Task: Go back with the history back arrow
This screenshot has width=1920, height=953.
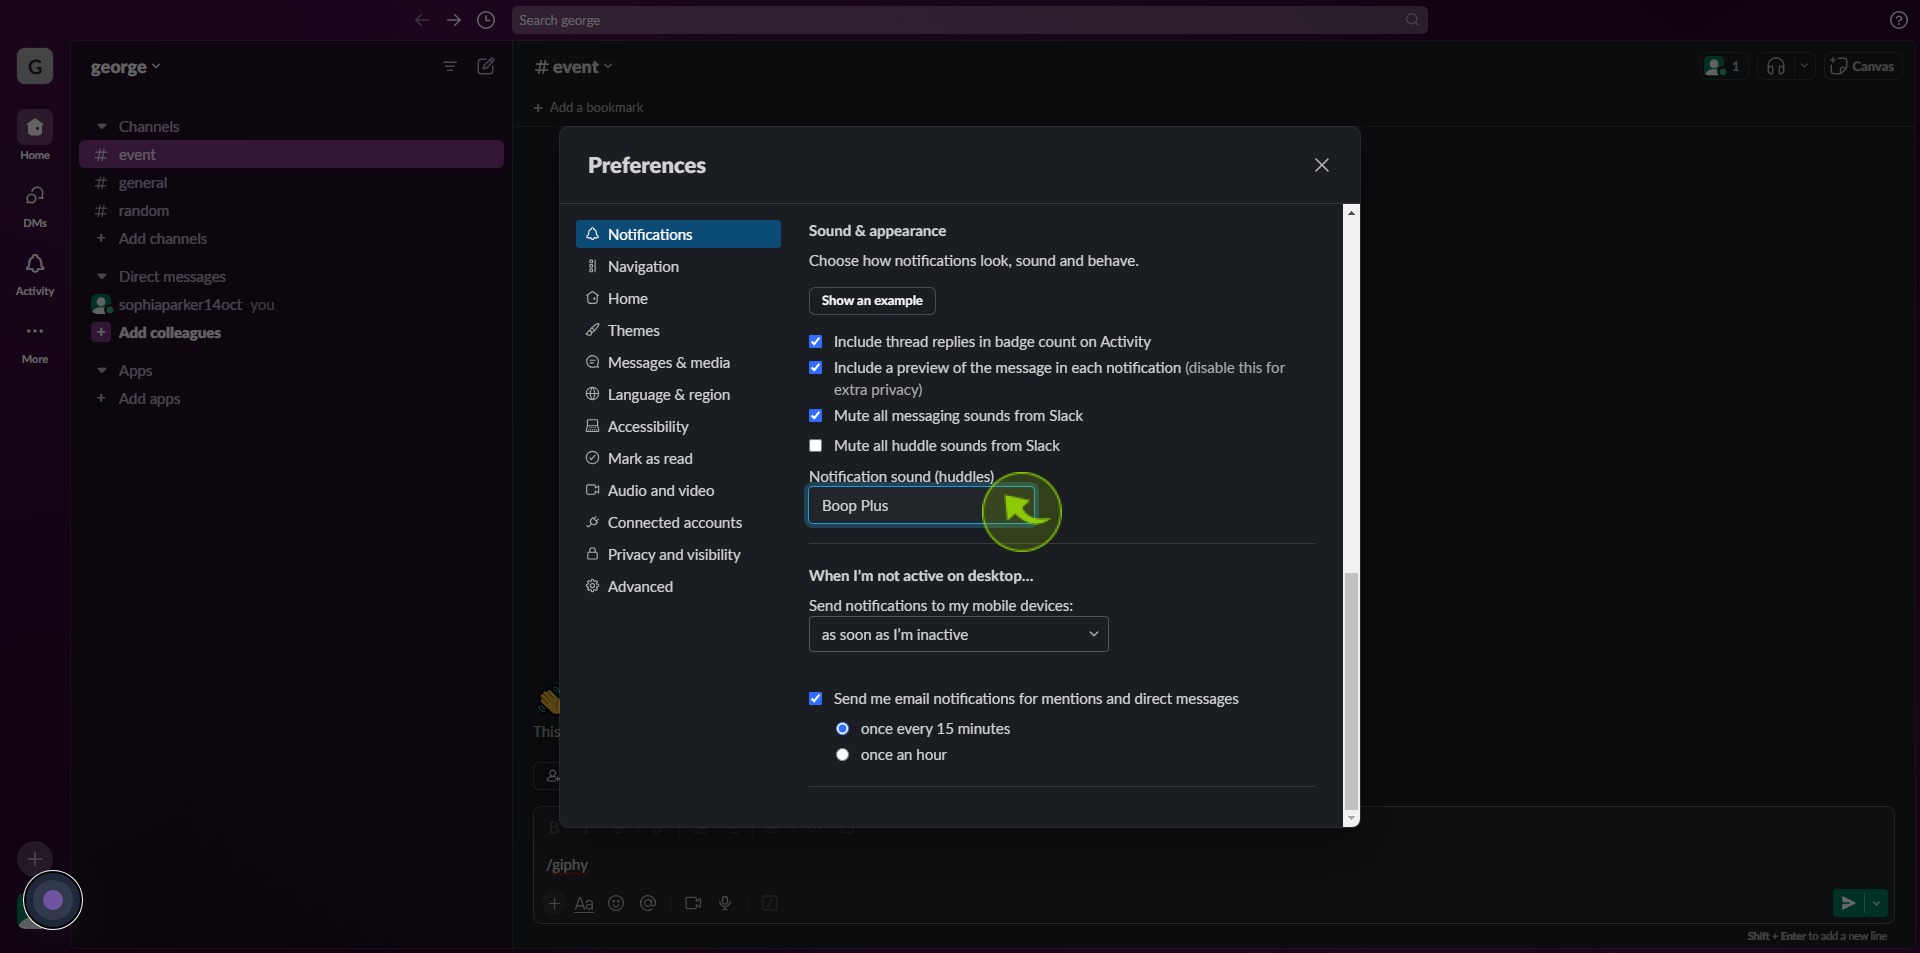Action: click(x=422, y=20)
